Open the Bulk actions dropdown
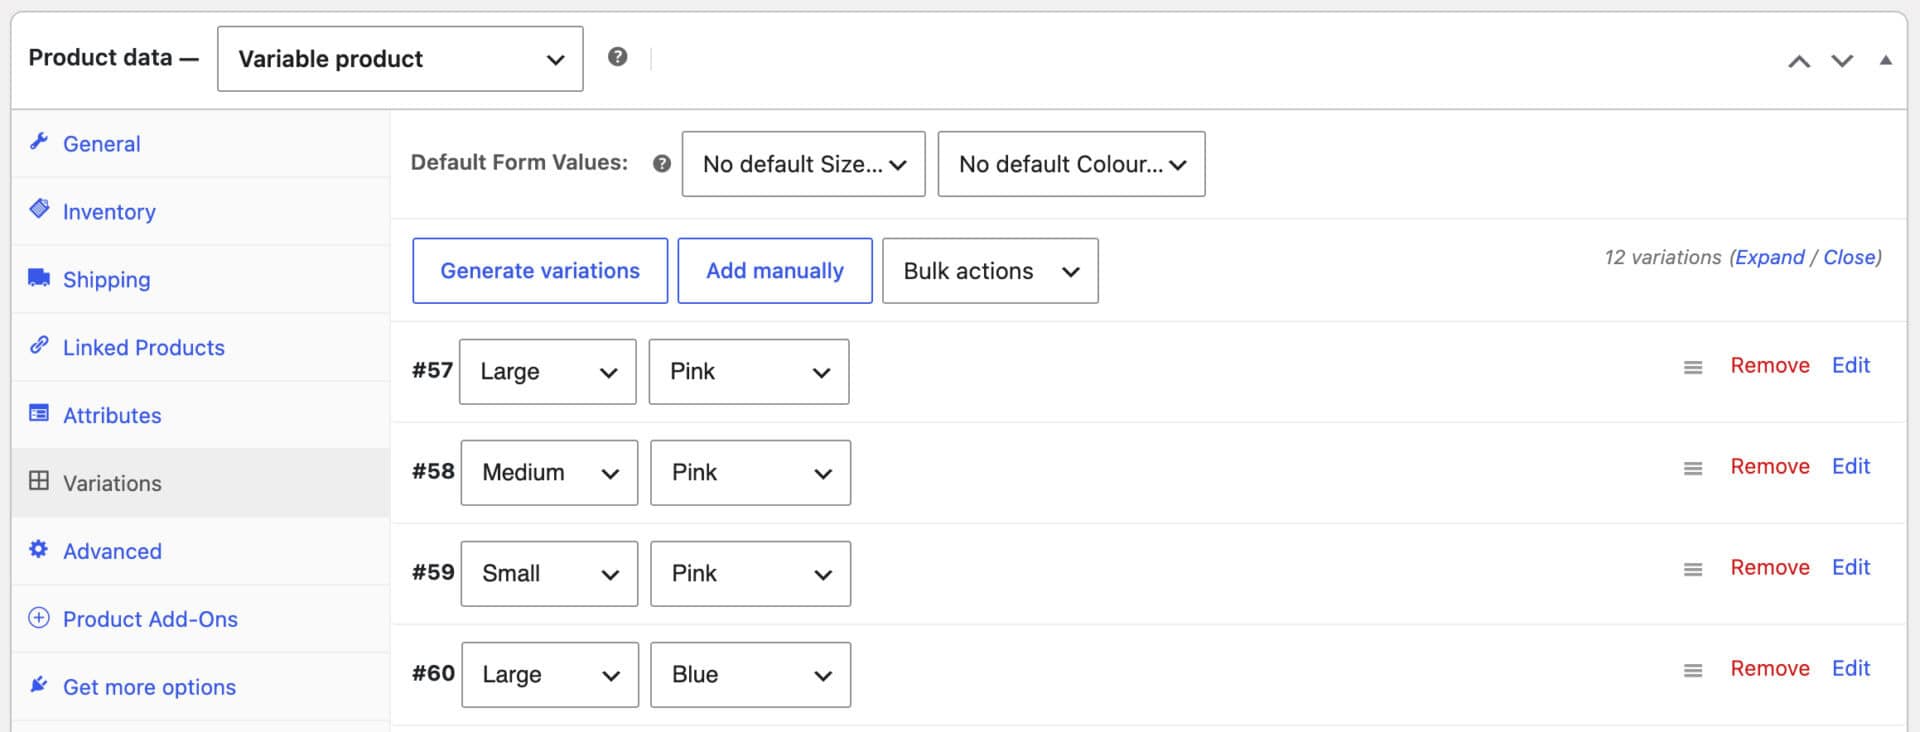The image size is (1920, 732). (x=990, y=271)
